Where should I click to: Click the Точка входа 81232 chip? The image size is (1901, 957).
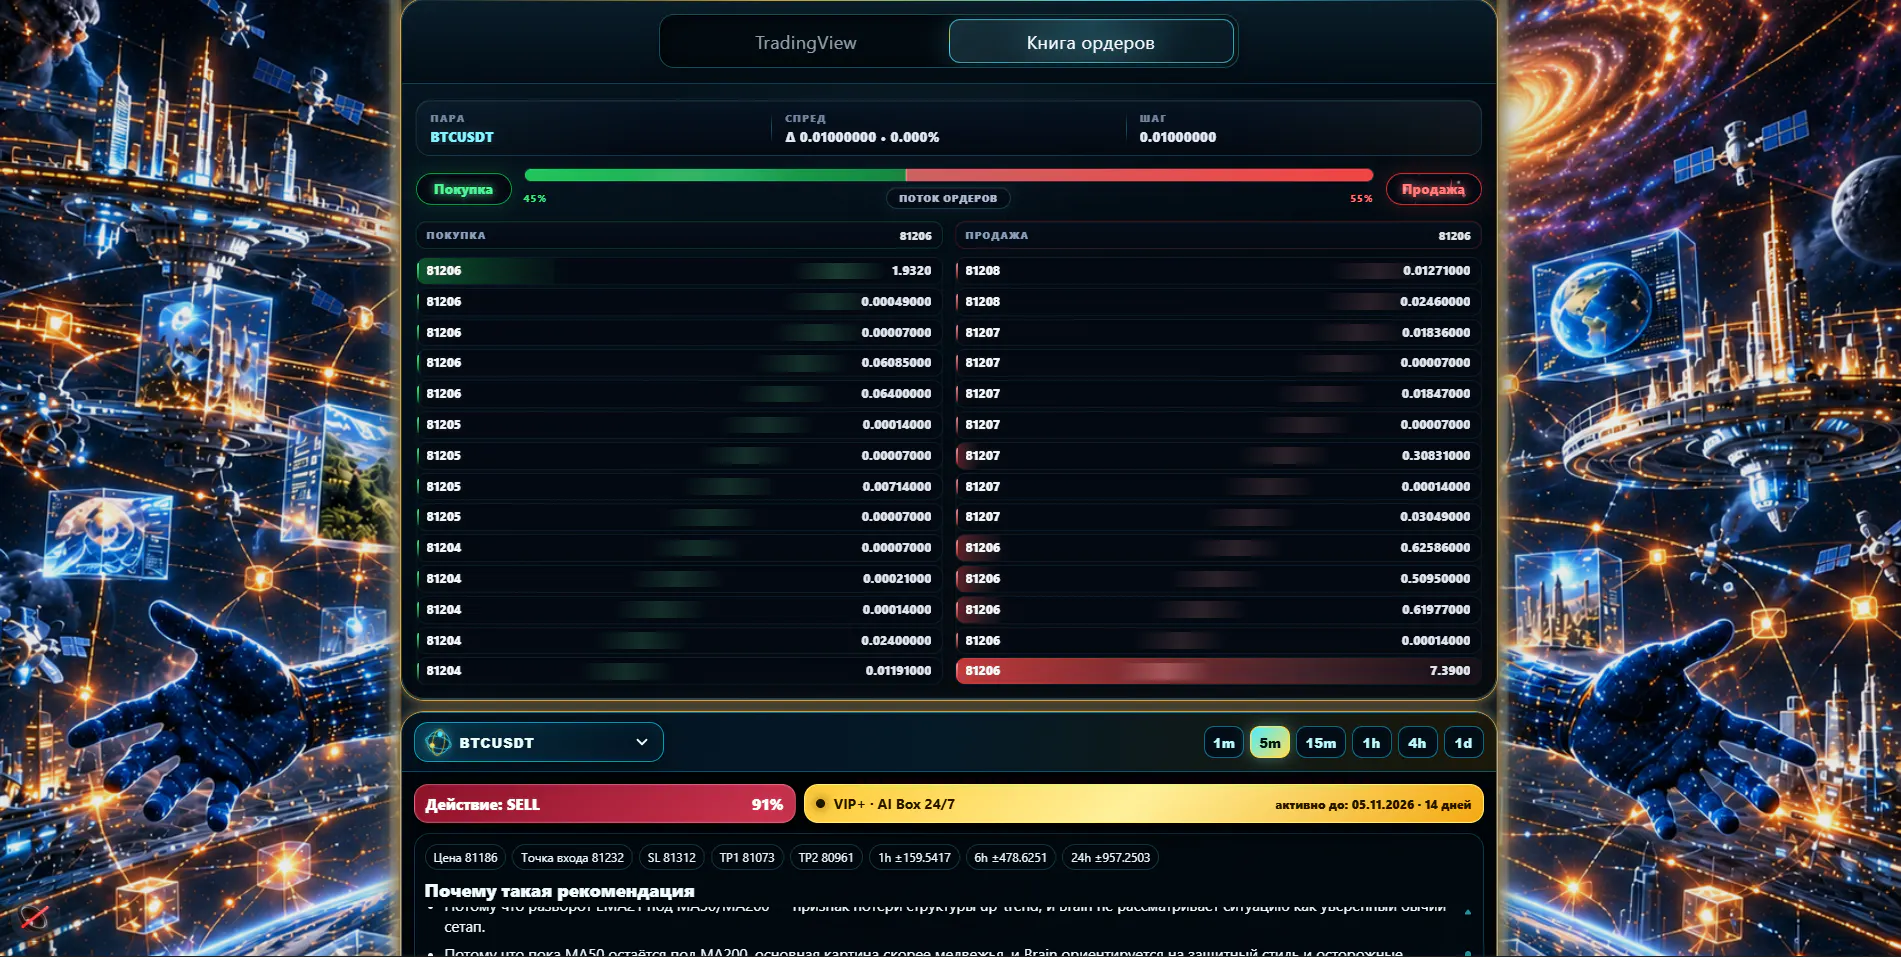tap(572, 857)
